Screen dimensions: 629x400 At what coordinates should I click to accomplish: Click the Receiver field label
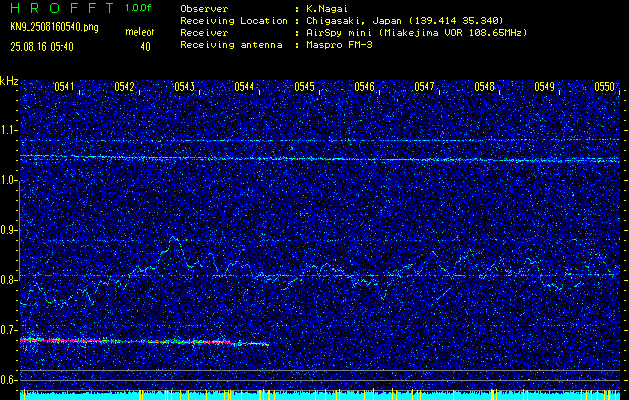(204, 33)
